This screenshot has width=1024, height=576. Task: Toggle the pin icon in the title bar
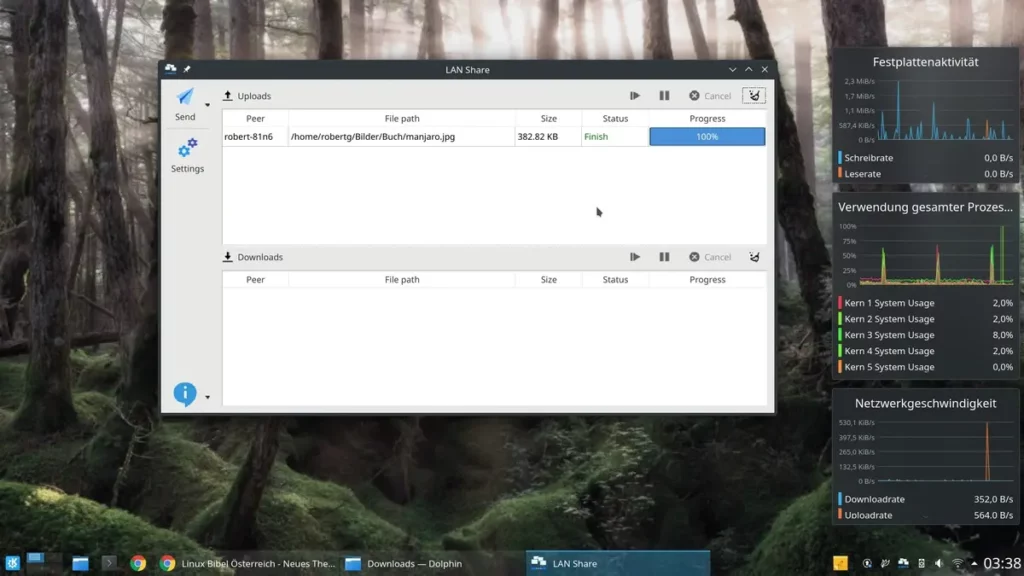[186, 69]
